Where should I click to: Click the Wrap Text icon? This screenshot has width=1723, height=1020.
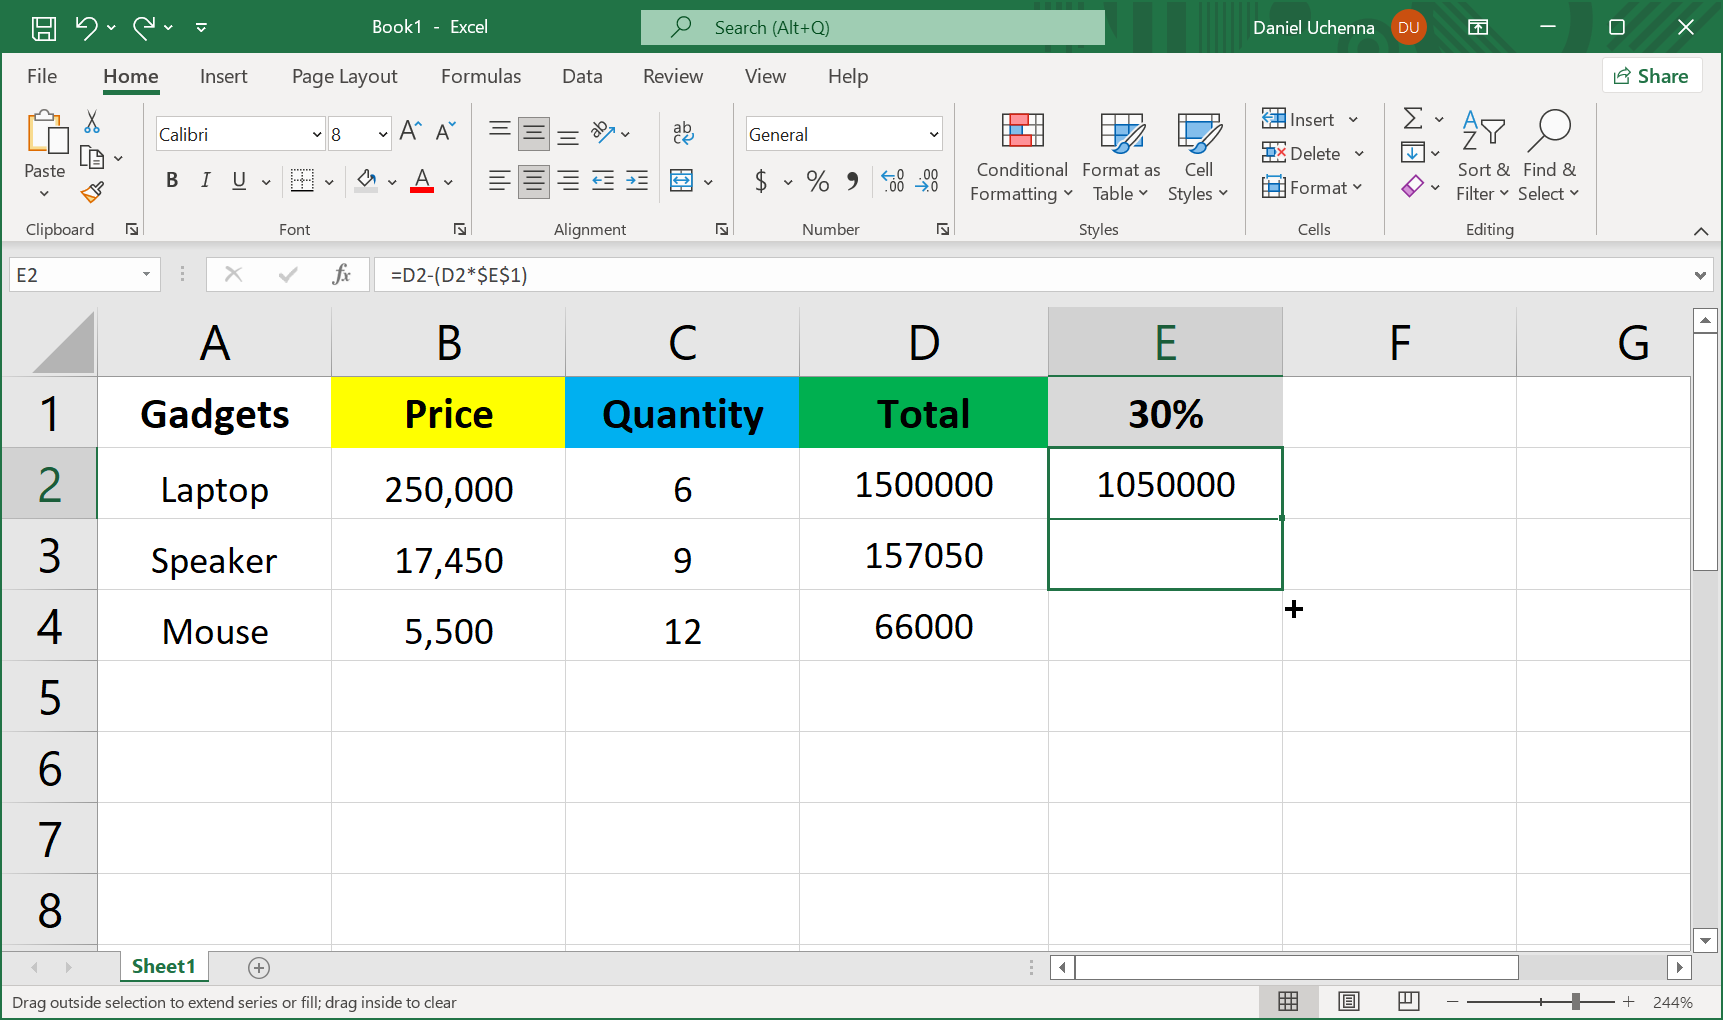tap(683, 132)
